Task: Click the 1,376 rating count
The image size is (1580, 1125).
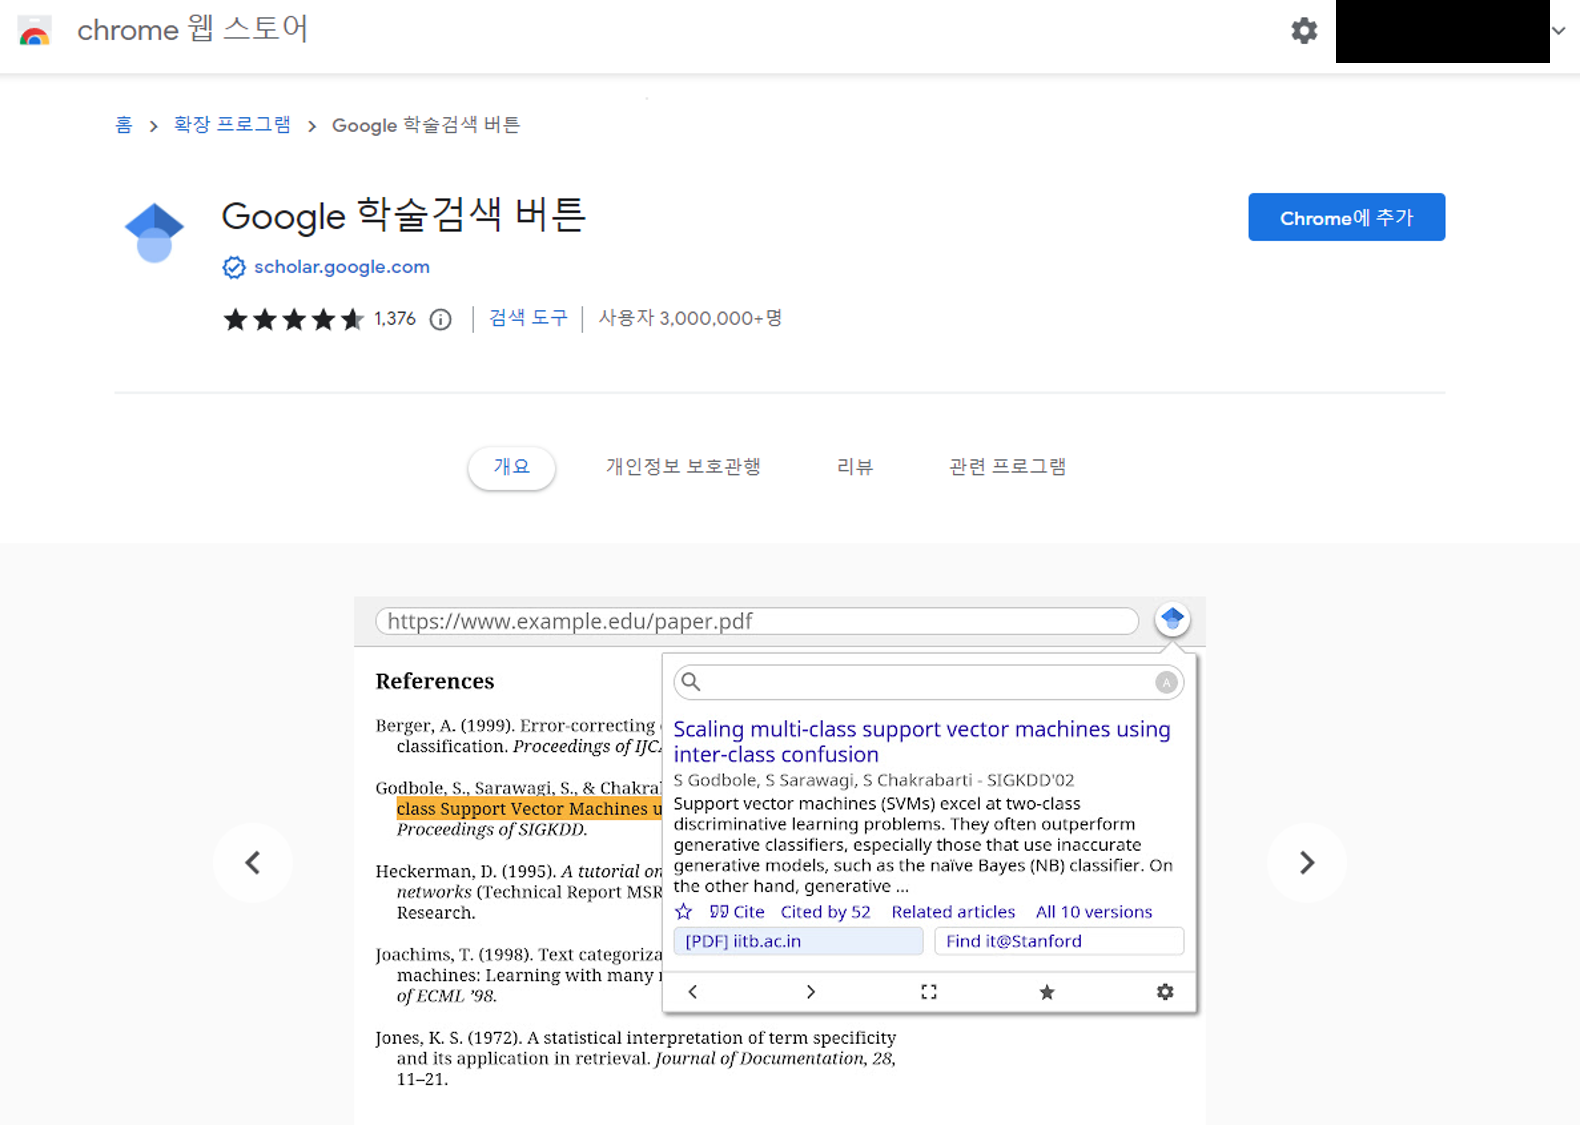Action: (x=395, y=319)
